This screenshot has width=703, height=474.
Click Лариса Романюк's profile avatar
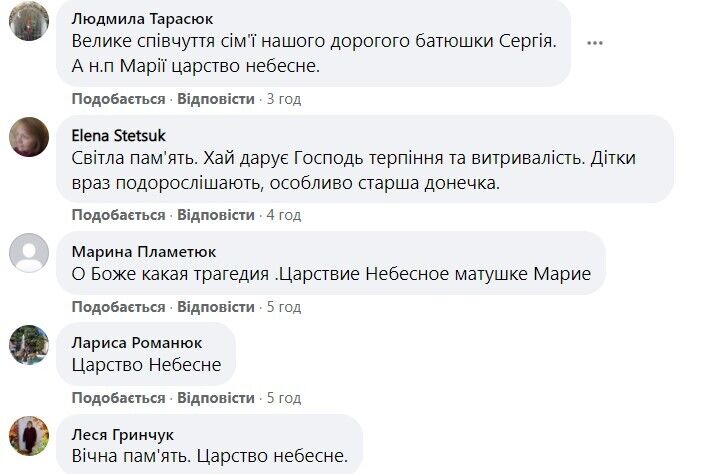(29, 345)
